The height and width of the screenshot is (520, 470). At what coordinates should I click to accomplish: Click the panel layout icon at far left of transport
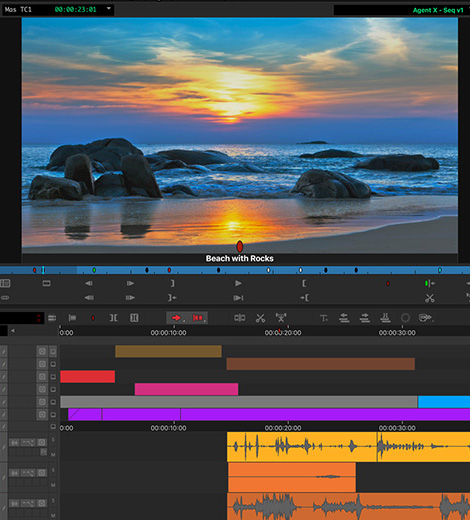[x=5, y=283]
